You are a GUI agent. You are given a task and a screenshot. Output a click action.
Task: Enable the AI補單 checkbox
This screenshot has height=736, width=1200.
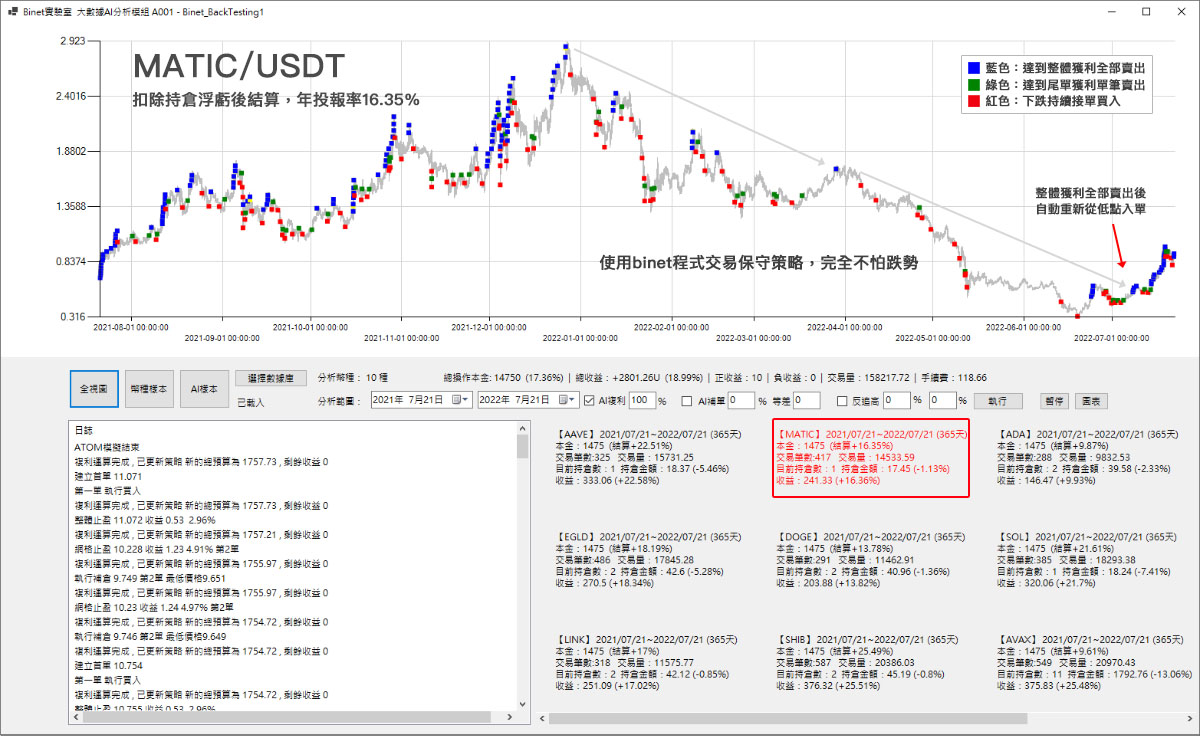(x=687, y=401)
